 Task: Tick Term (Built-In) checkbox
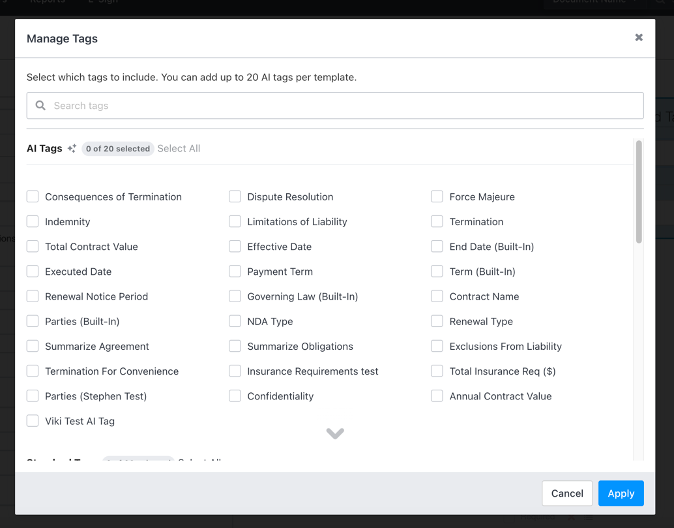(437, 271)
